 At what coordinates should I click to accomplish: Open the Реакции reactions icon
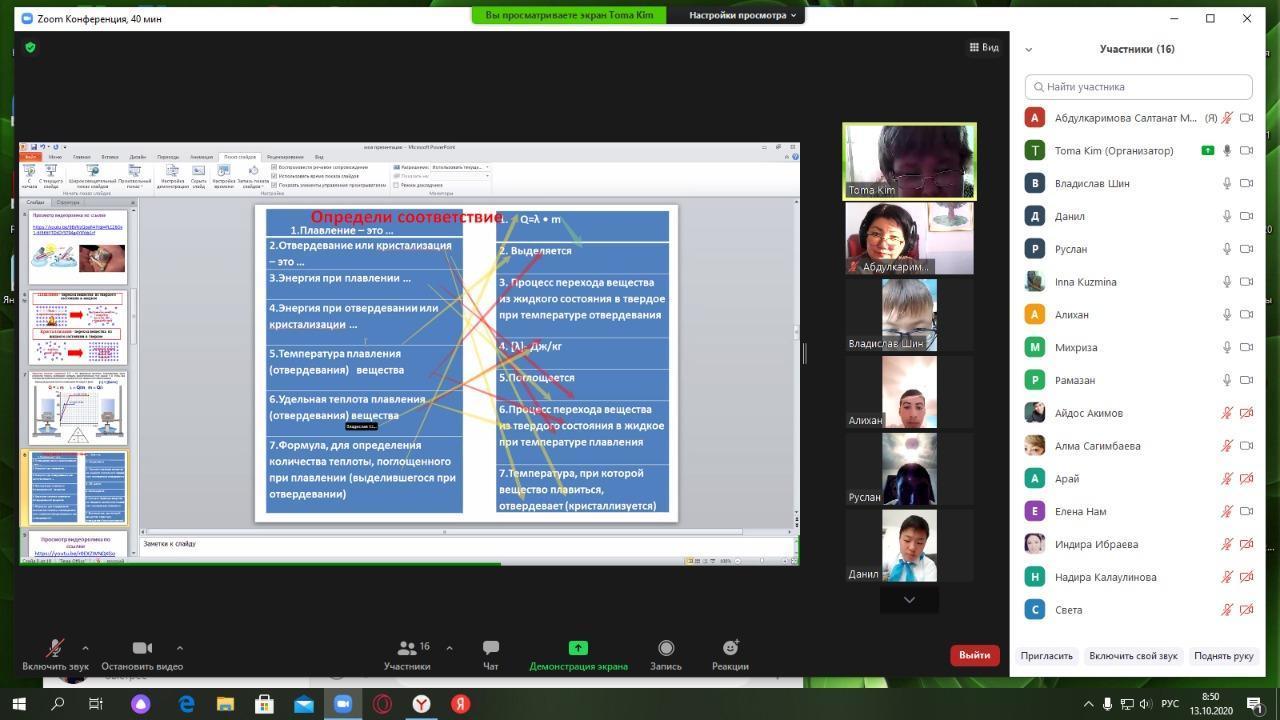pos(730,648)
